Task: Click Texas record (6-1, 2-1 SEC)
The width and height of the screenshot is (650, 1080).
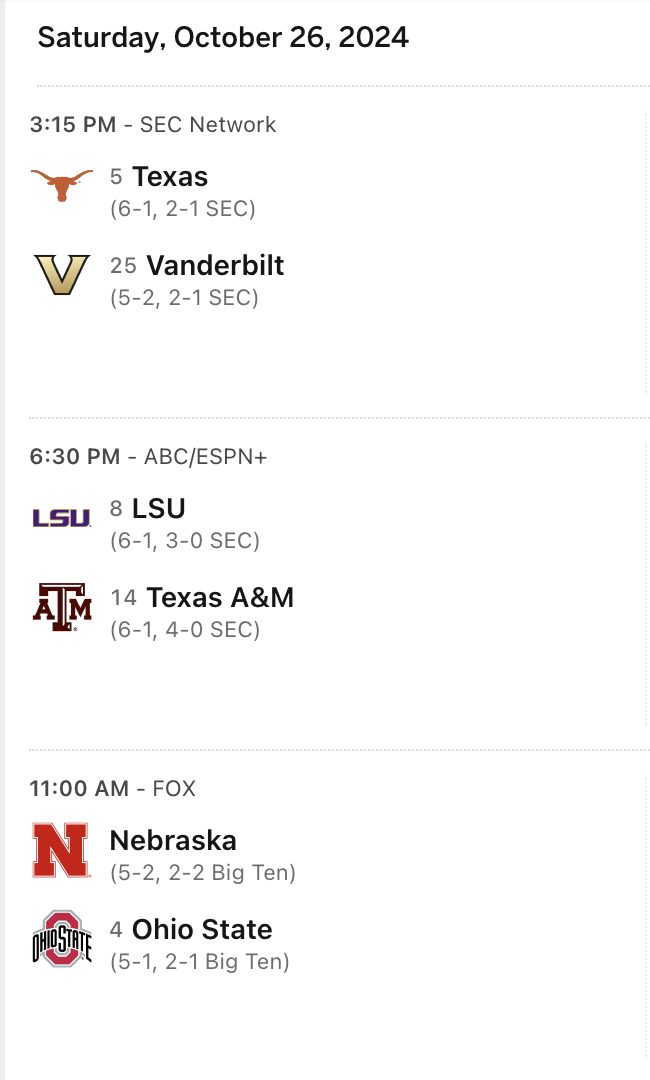Action: [x=183, y=209]
